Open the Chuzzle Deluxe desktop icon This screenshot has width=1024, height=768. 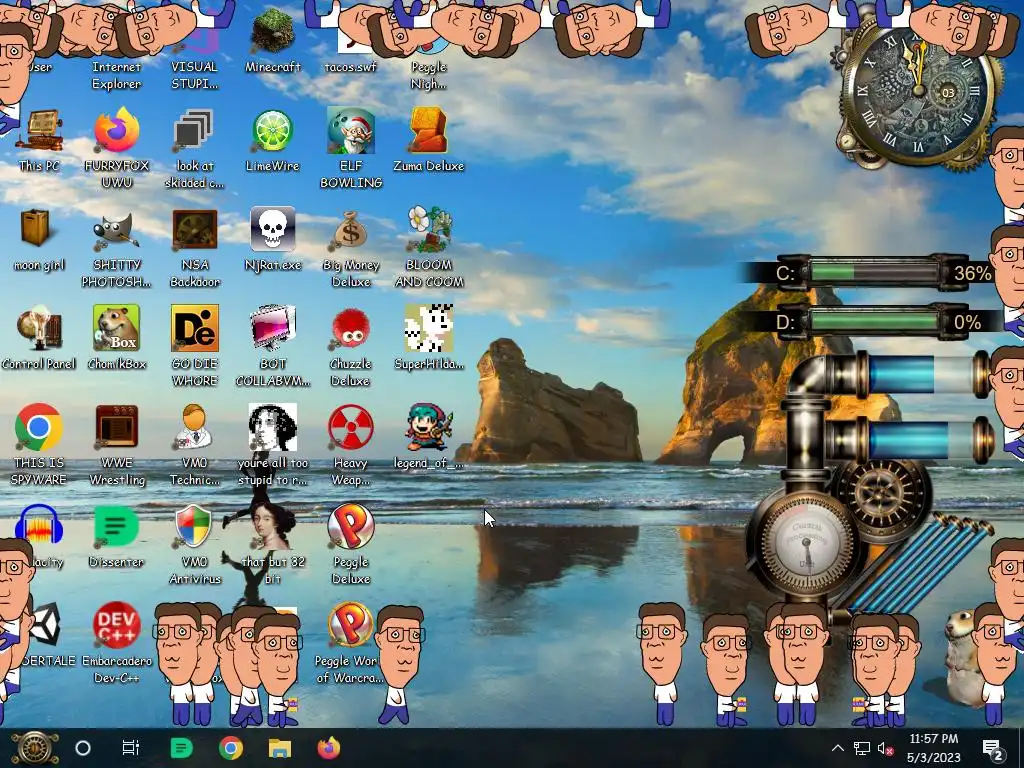351,346
